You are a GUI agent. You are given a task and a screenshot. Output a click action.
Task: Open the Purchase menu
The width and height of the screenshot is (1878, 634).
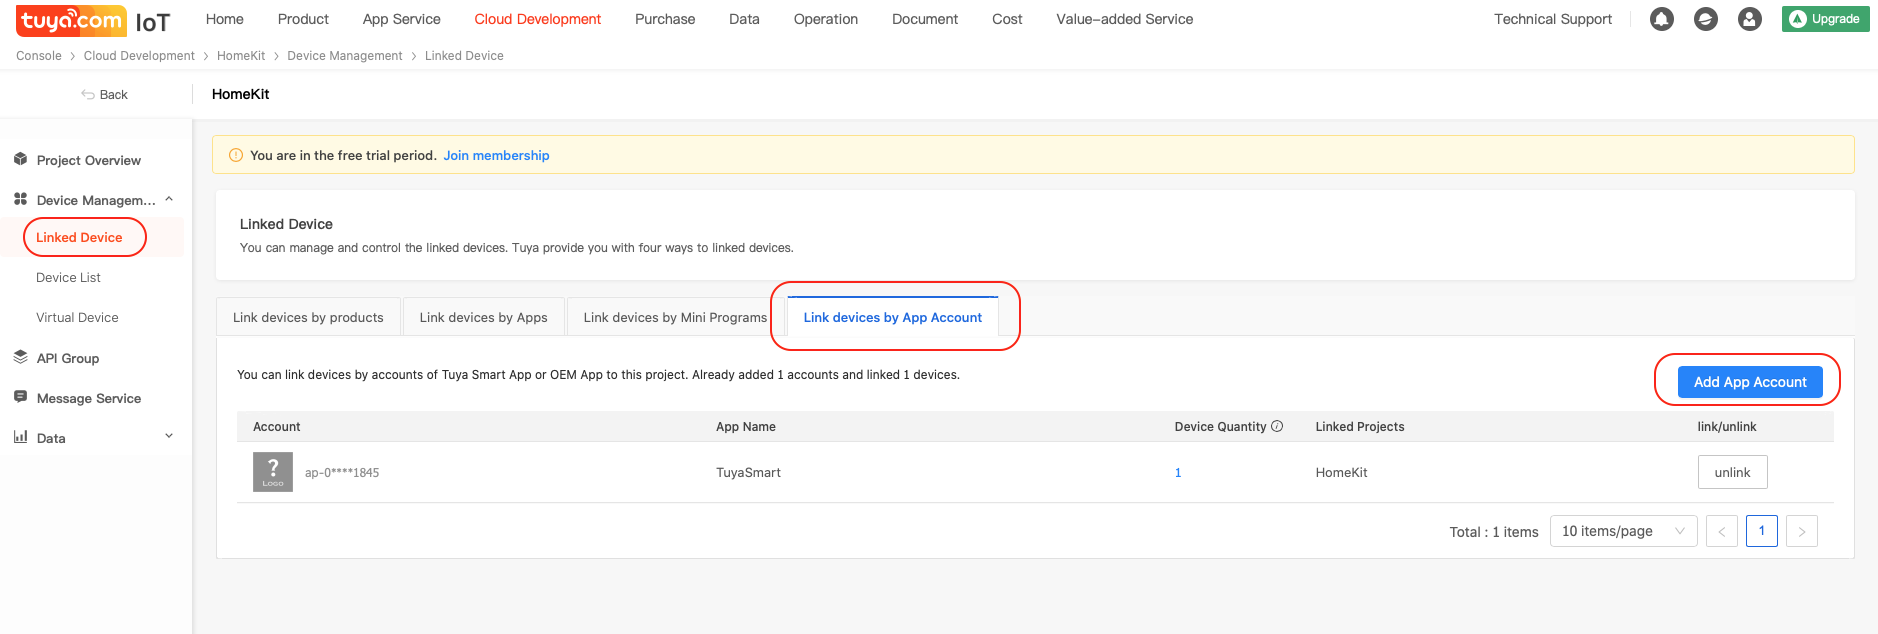pos(665,19)
